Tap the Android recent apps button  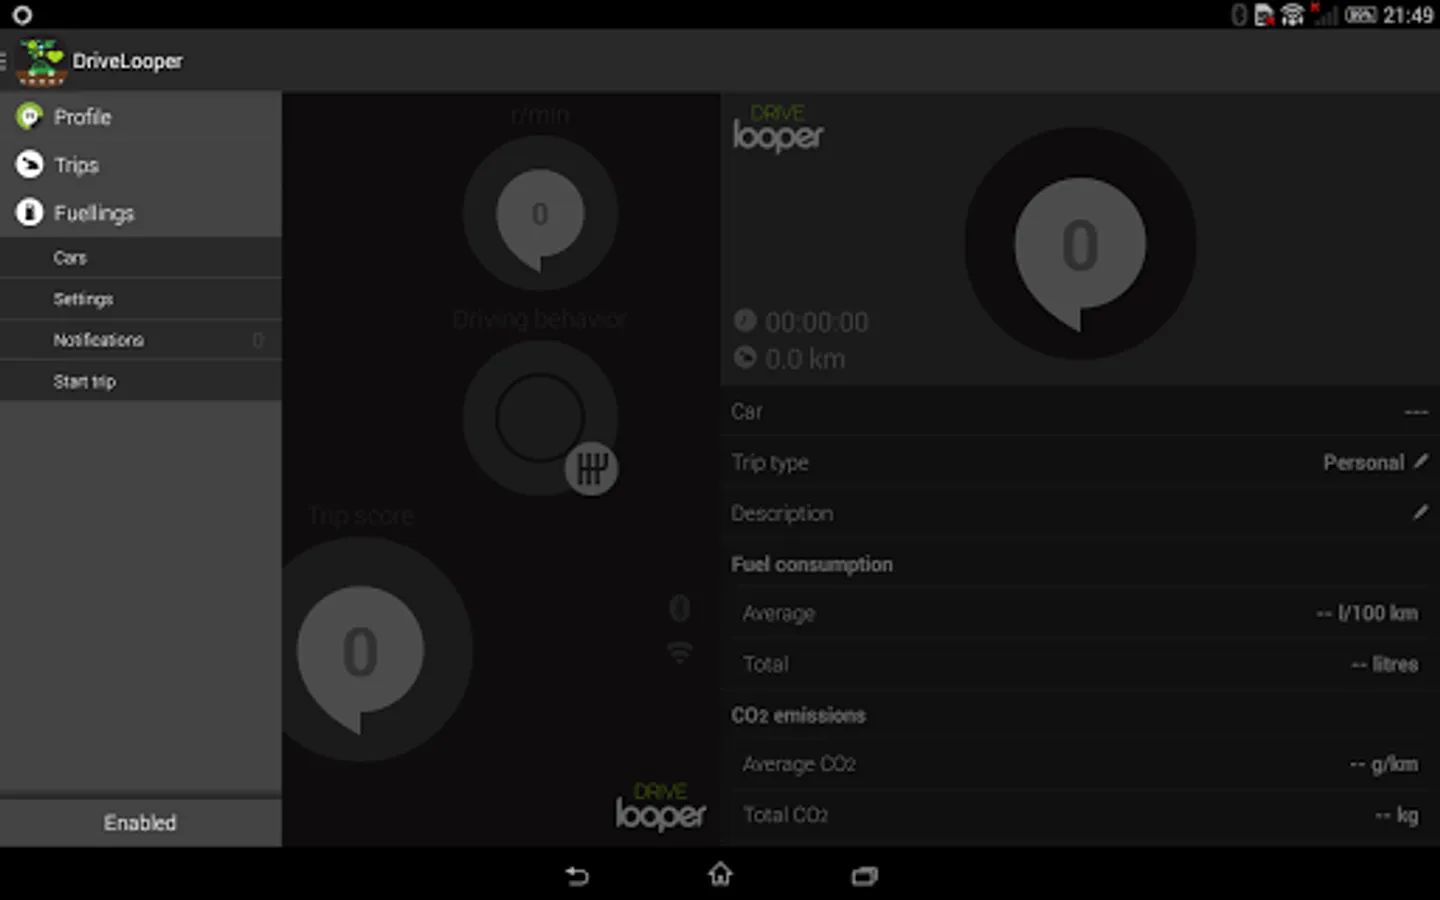(x=864, y=876)
